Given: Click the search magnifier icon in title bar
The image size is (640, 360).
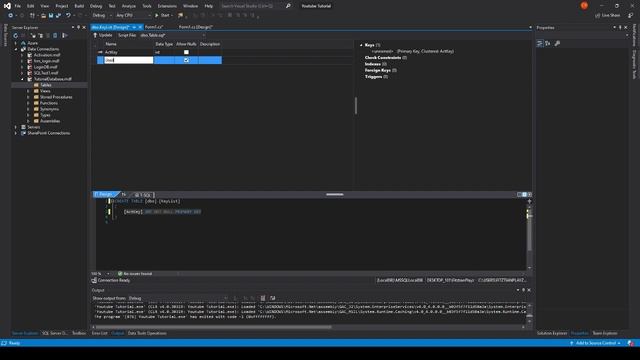Looking at the screenshot, I should coord(288,6).
